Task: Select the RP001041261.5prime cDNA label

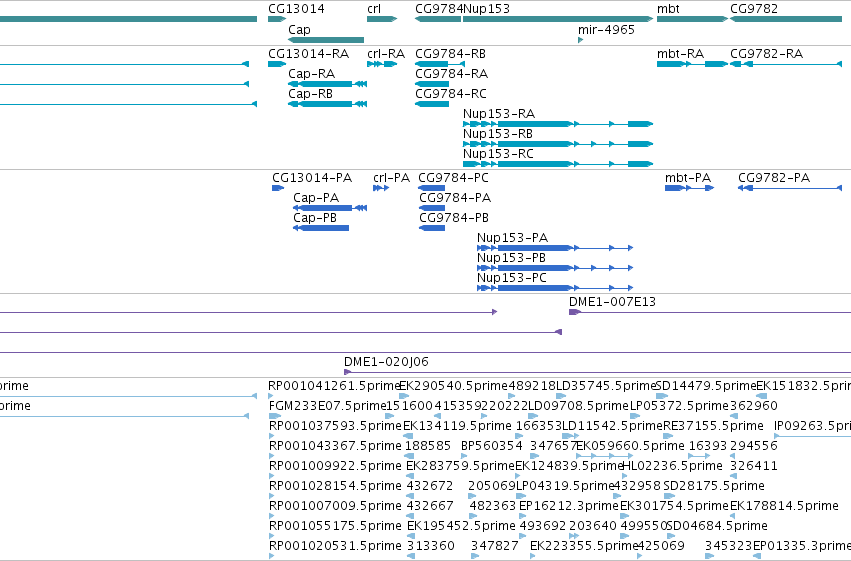Action: (x=334, y=386)
